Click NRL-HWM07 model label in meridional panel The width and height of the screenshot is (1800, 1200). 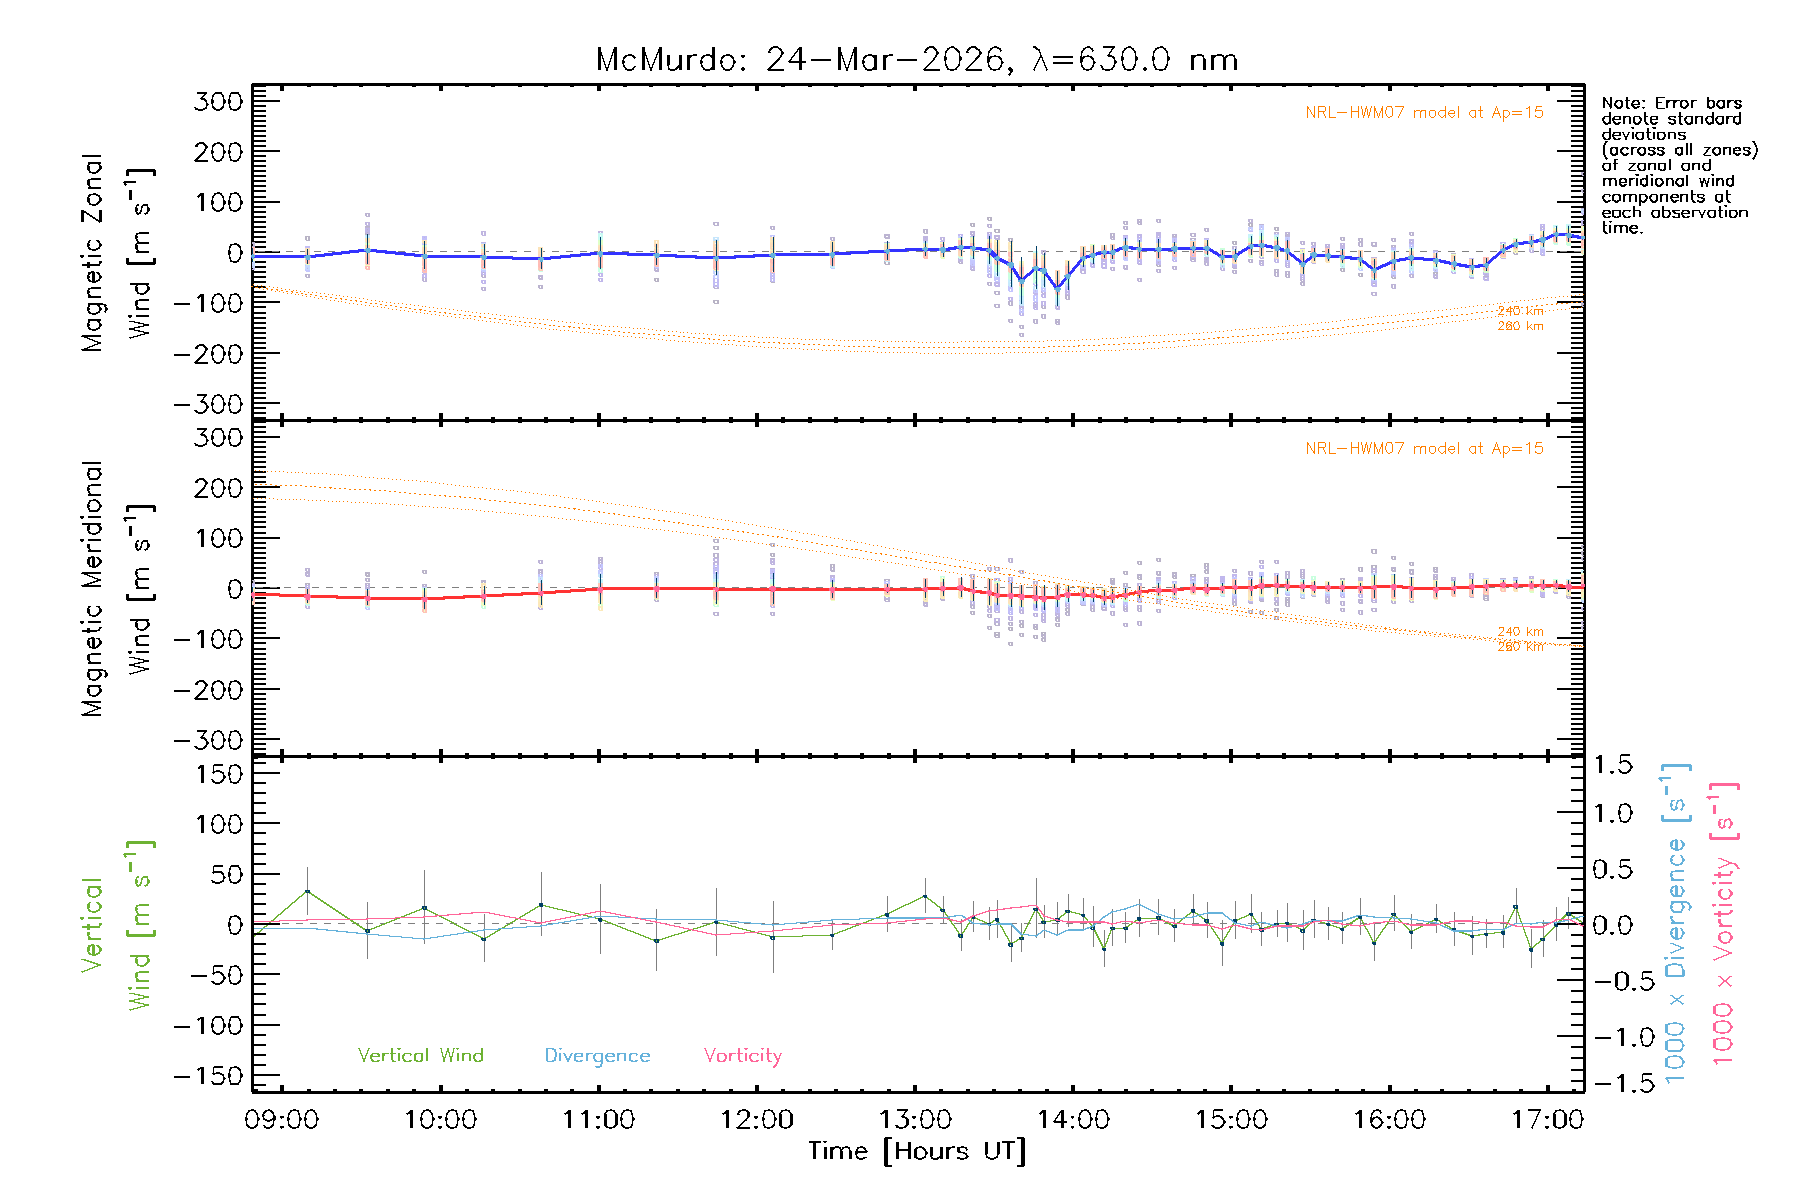point(1424,449)
